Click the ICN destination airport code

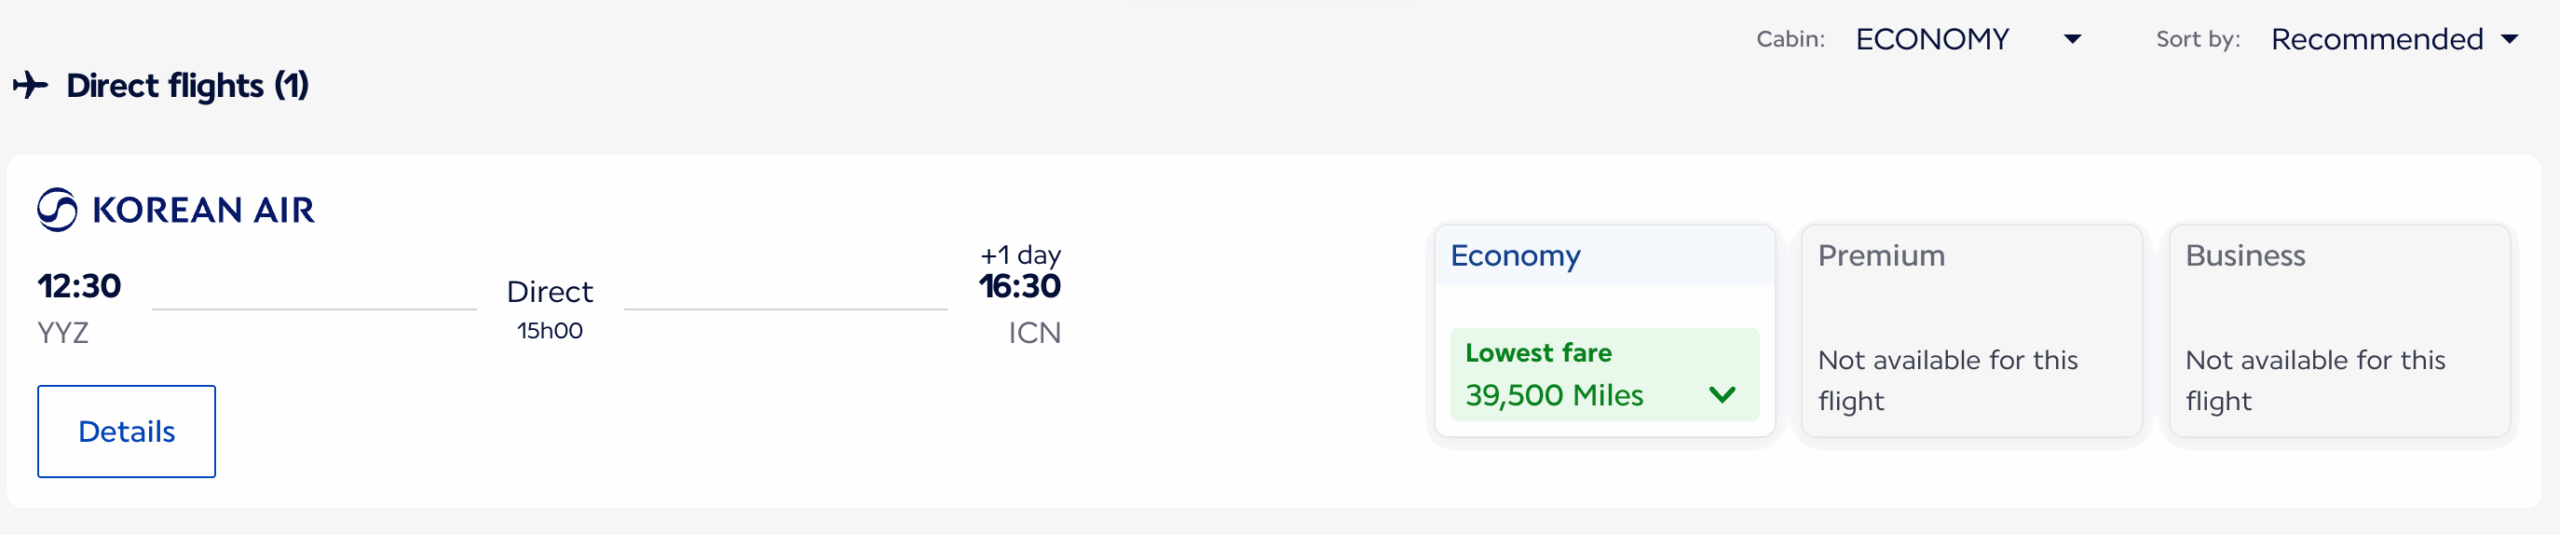(x=1034, y=333)
